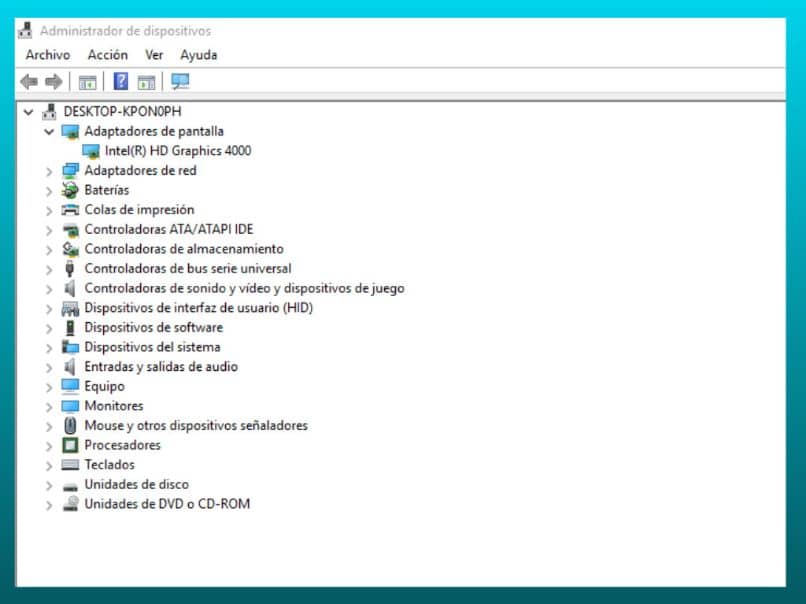The width and height of the screenshot is (806, 604).
Task: Open the Acción menu
Action: (107, 54)
